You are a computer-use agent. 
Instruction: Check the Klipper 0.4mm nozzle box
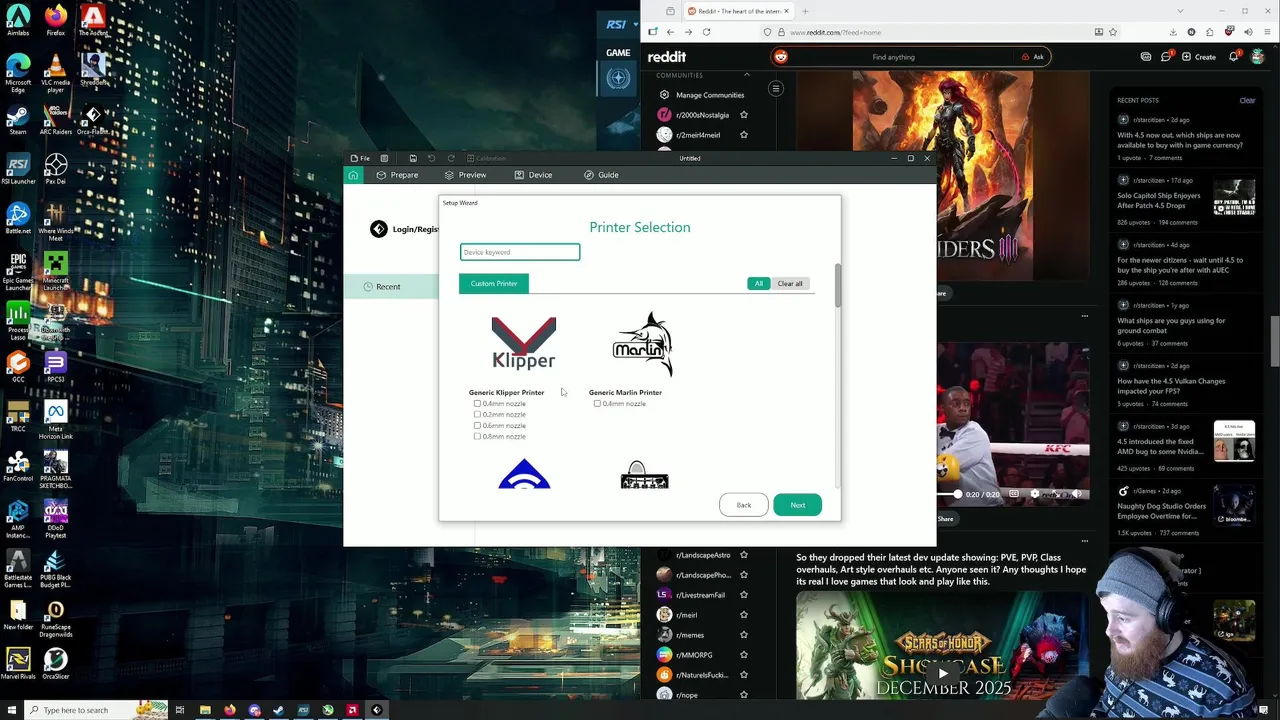pos(477,404)
